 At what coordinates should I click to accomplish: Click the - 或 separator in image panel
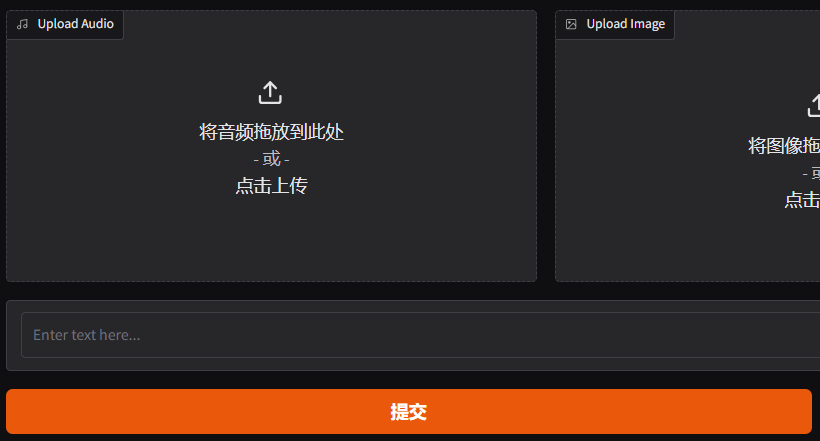pos(811,173)
